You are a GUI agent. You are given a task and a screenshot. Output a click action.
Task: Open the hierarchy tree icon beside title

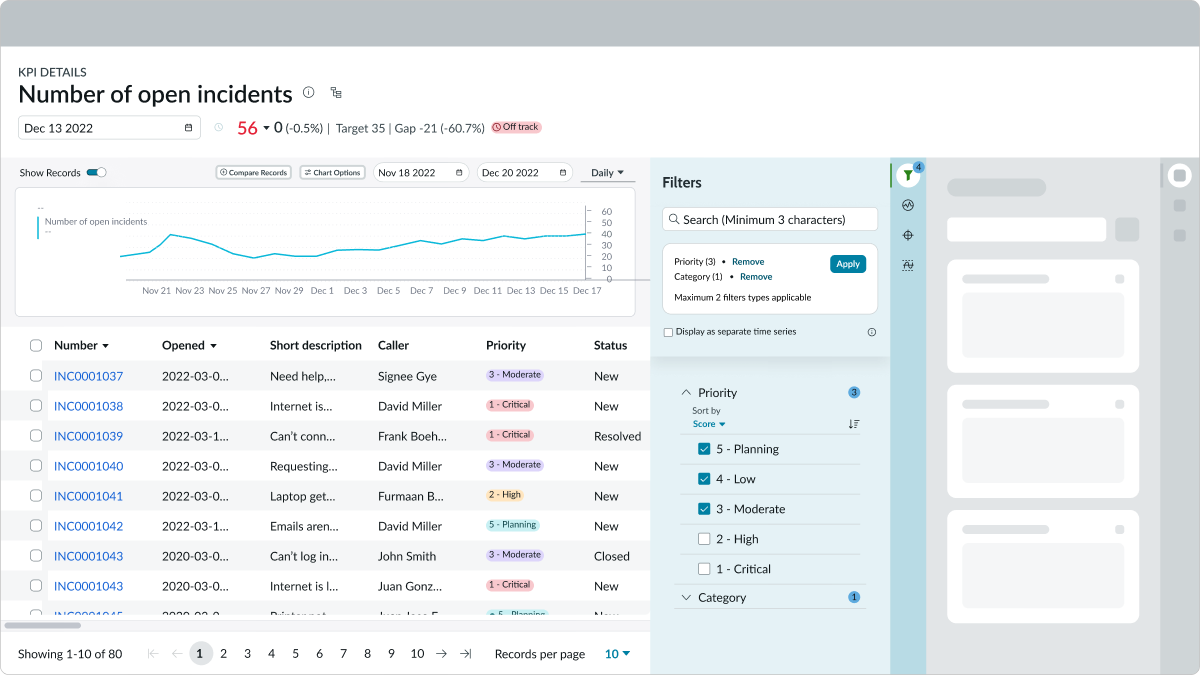click(x=336, y=93)
